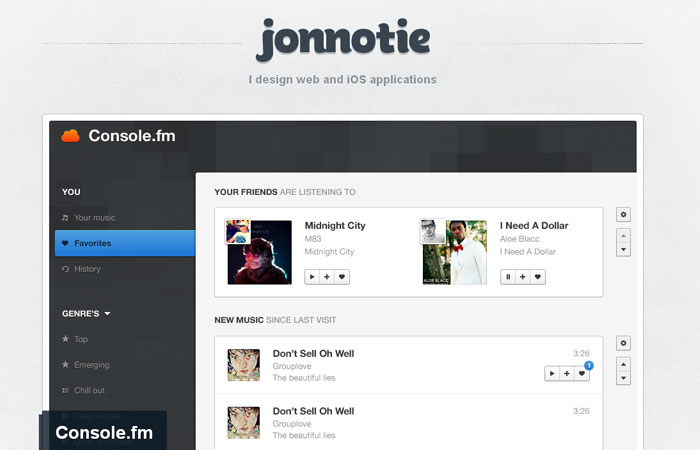The height and width of the screenshot is (450, 700).
Task: Click up arrow of New Music section
Action: pyautogui.click(x=623, y=364)
